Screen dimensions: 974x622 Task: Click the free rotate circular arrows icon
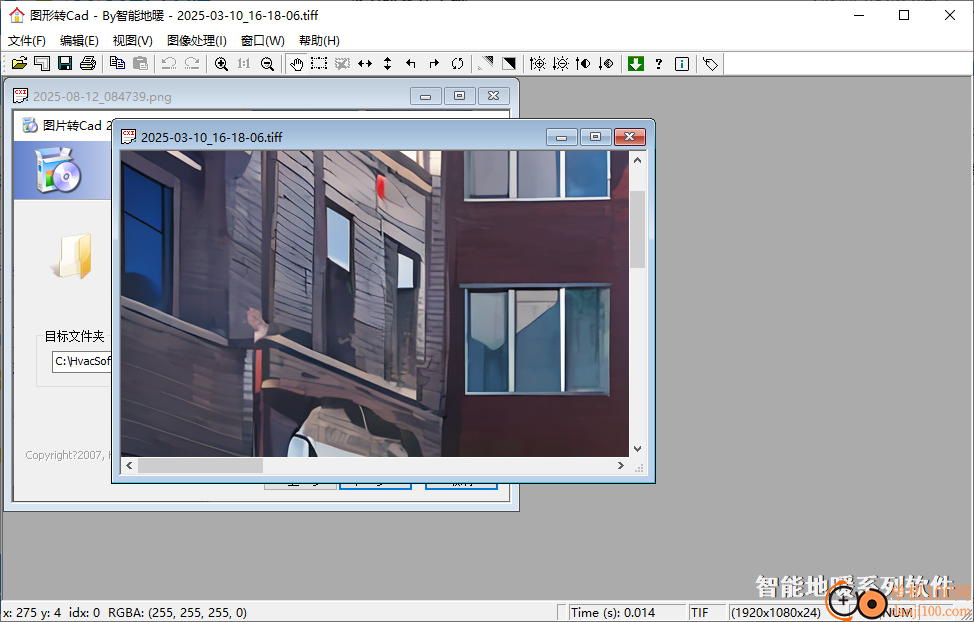pyautogui.click(x=457, y=63)
